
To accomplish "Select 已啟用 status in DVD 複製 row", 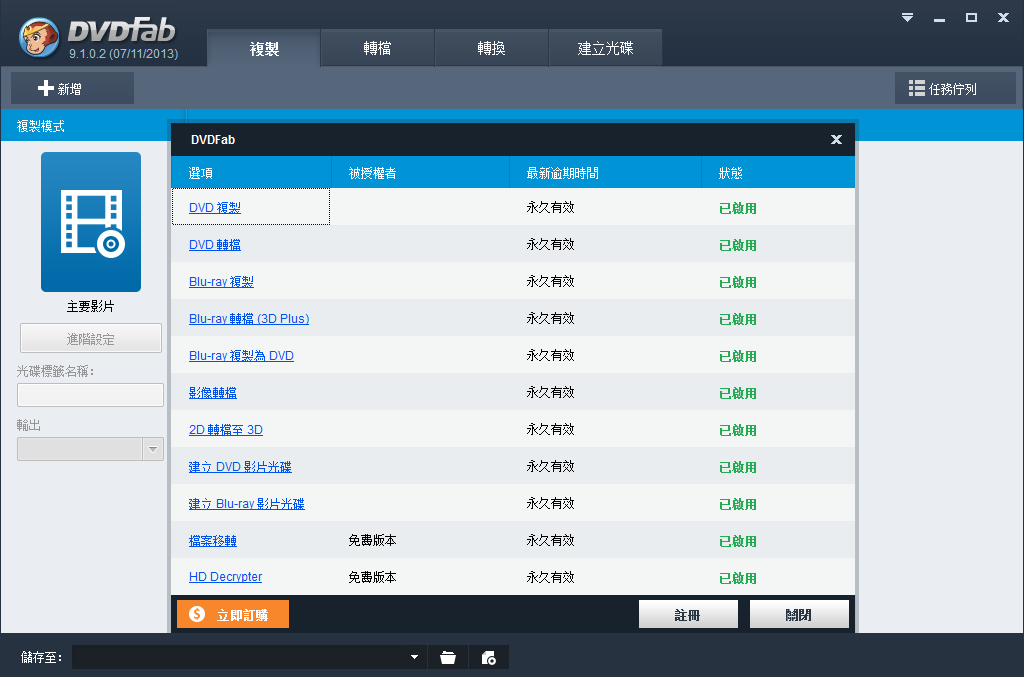I will click(x=738, y=208).
